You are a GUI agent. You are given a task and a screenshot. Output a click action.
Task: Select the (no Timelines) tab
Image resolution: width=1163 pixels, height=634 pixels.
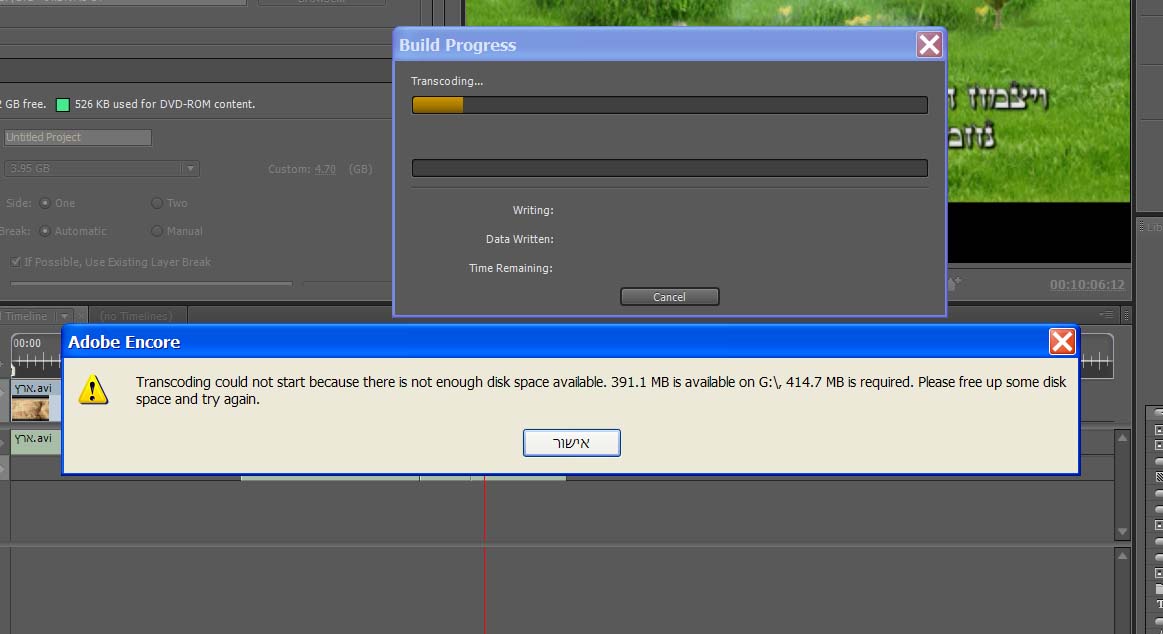pos(136,316)
